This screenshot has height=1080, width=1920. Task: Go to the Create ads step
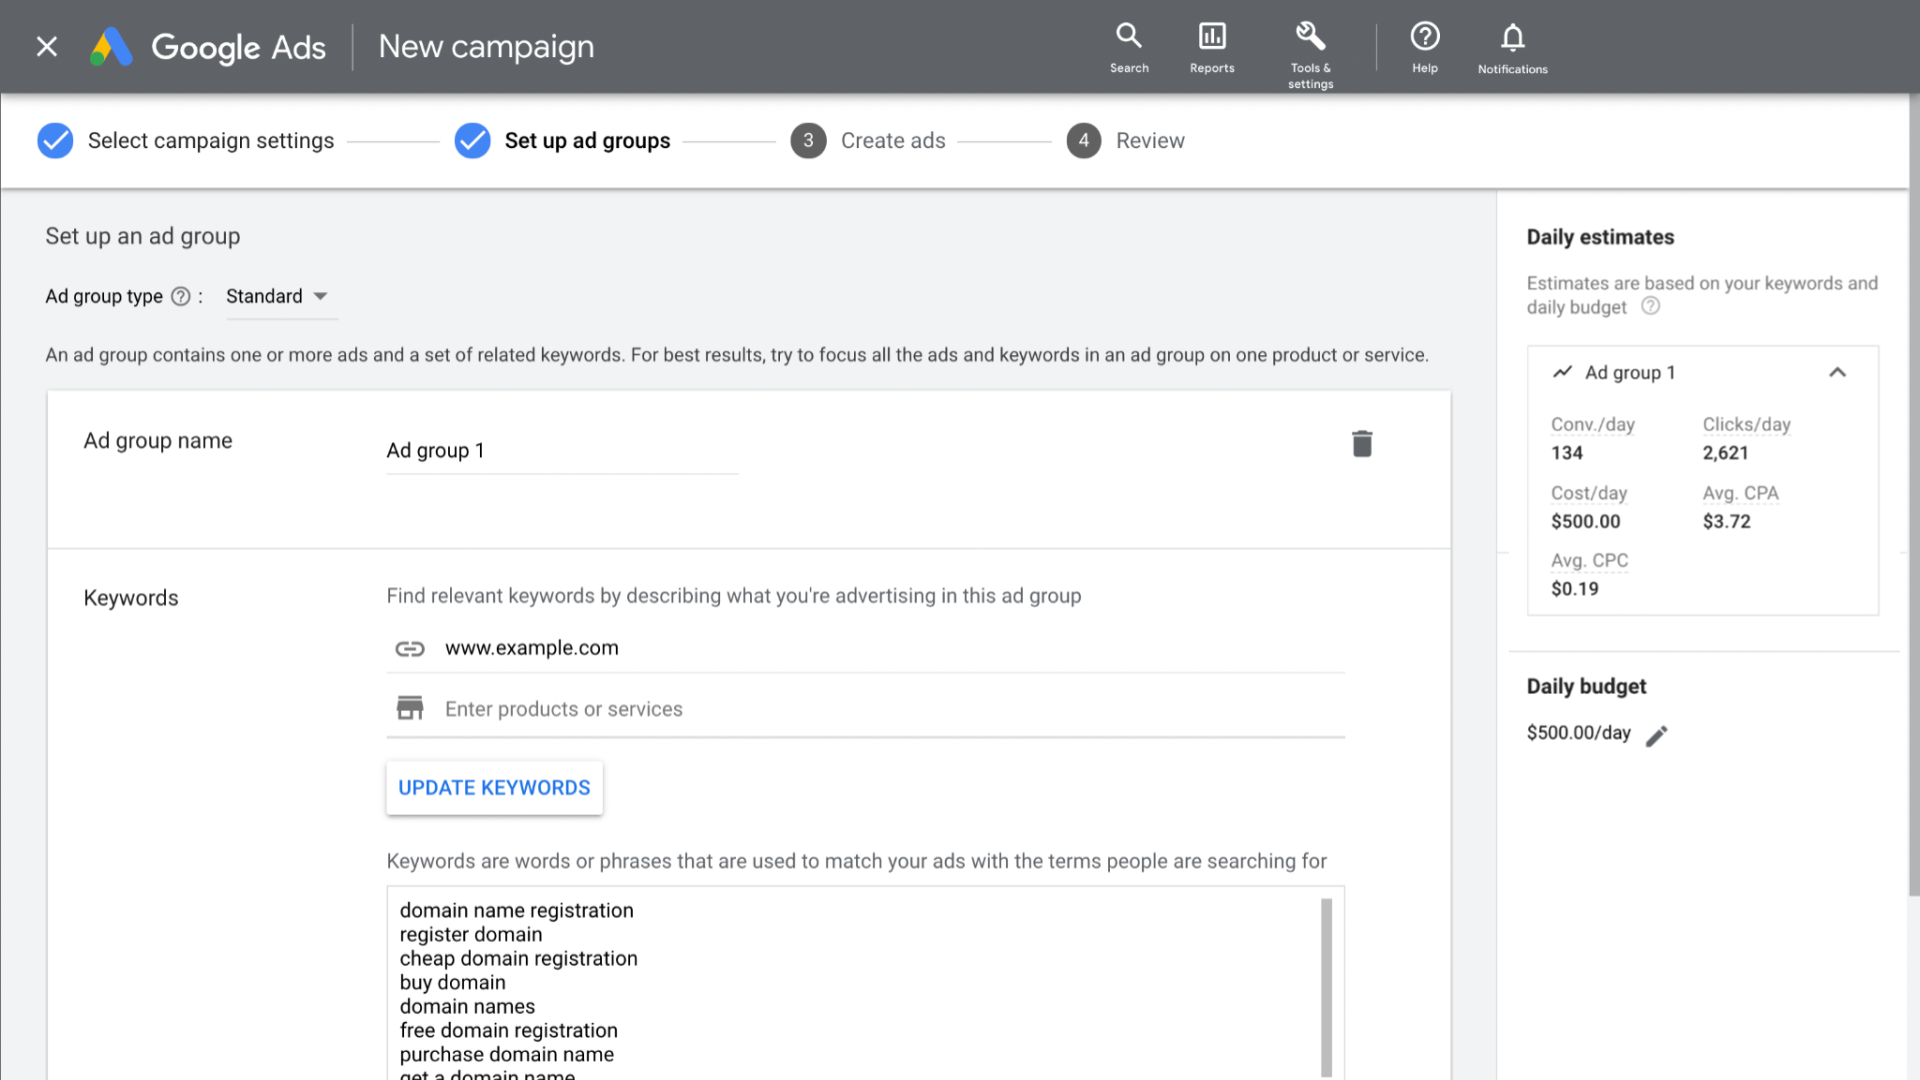pos(892,141)
